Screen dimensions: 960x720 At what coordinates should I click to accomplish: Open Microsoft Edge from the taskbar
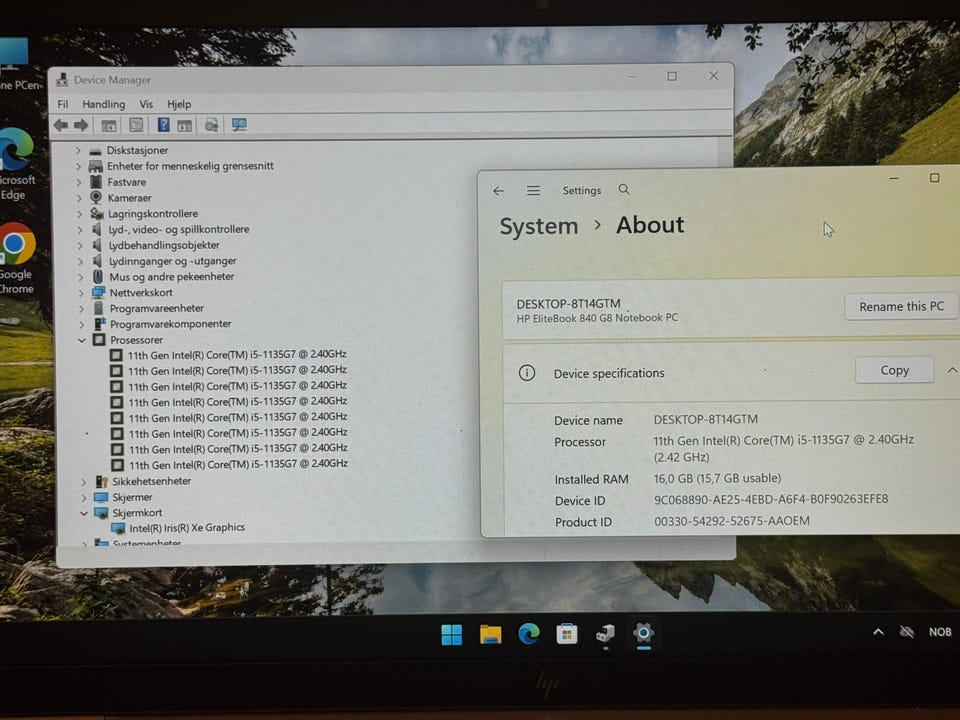coord(529,634)
